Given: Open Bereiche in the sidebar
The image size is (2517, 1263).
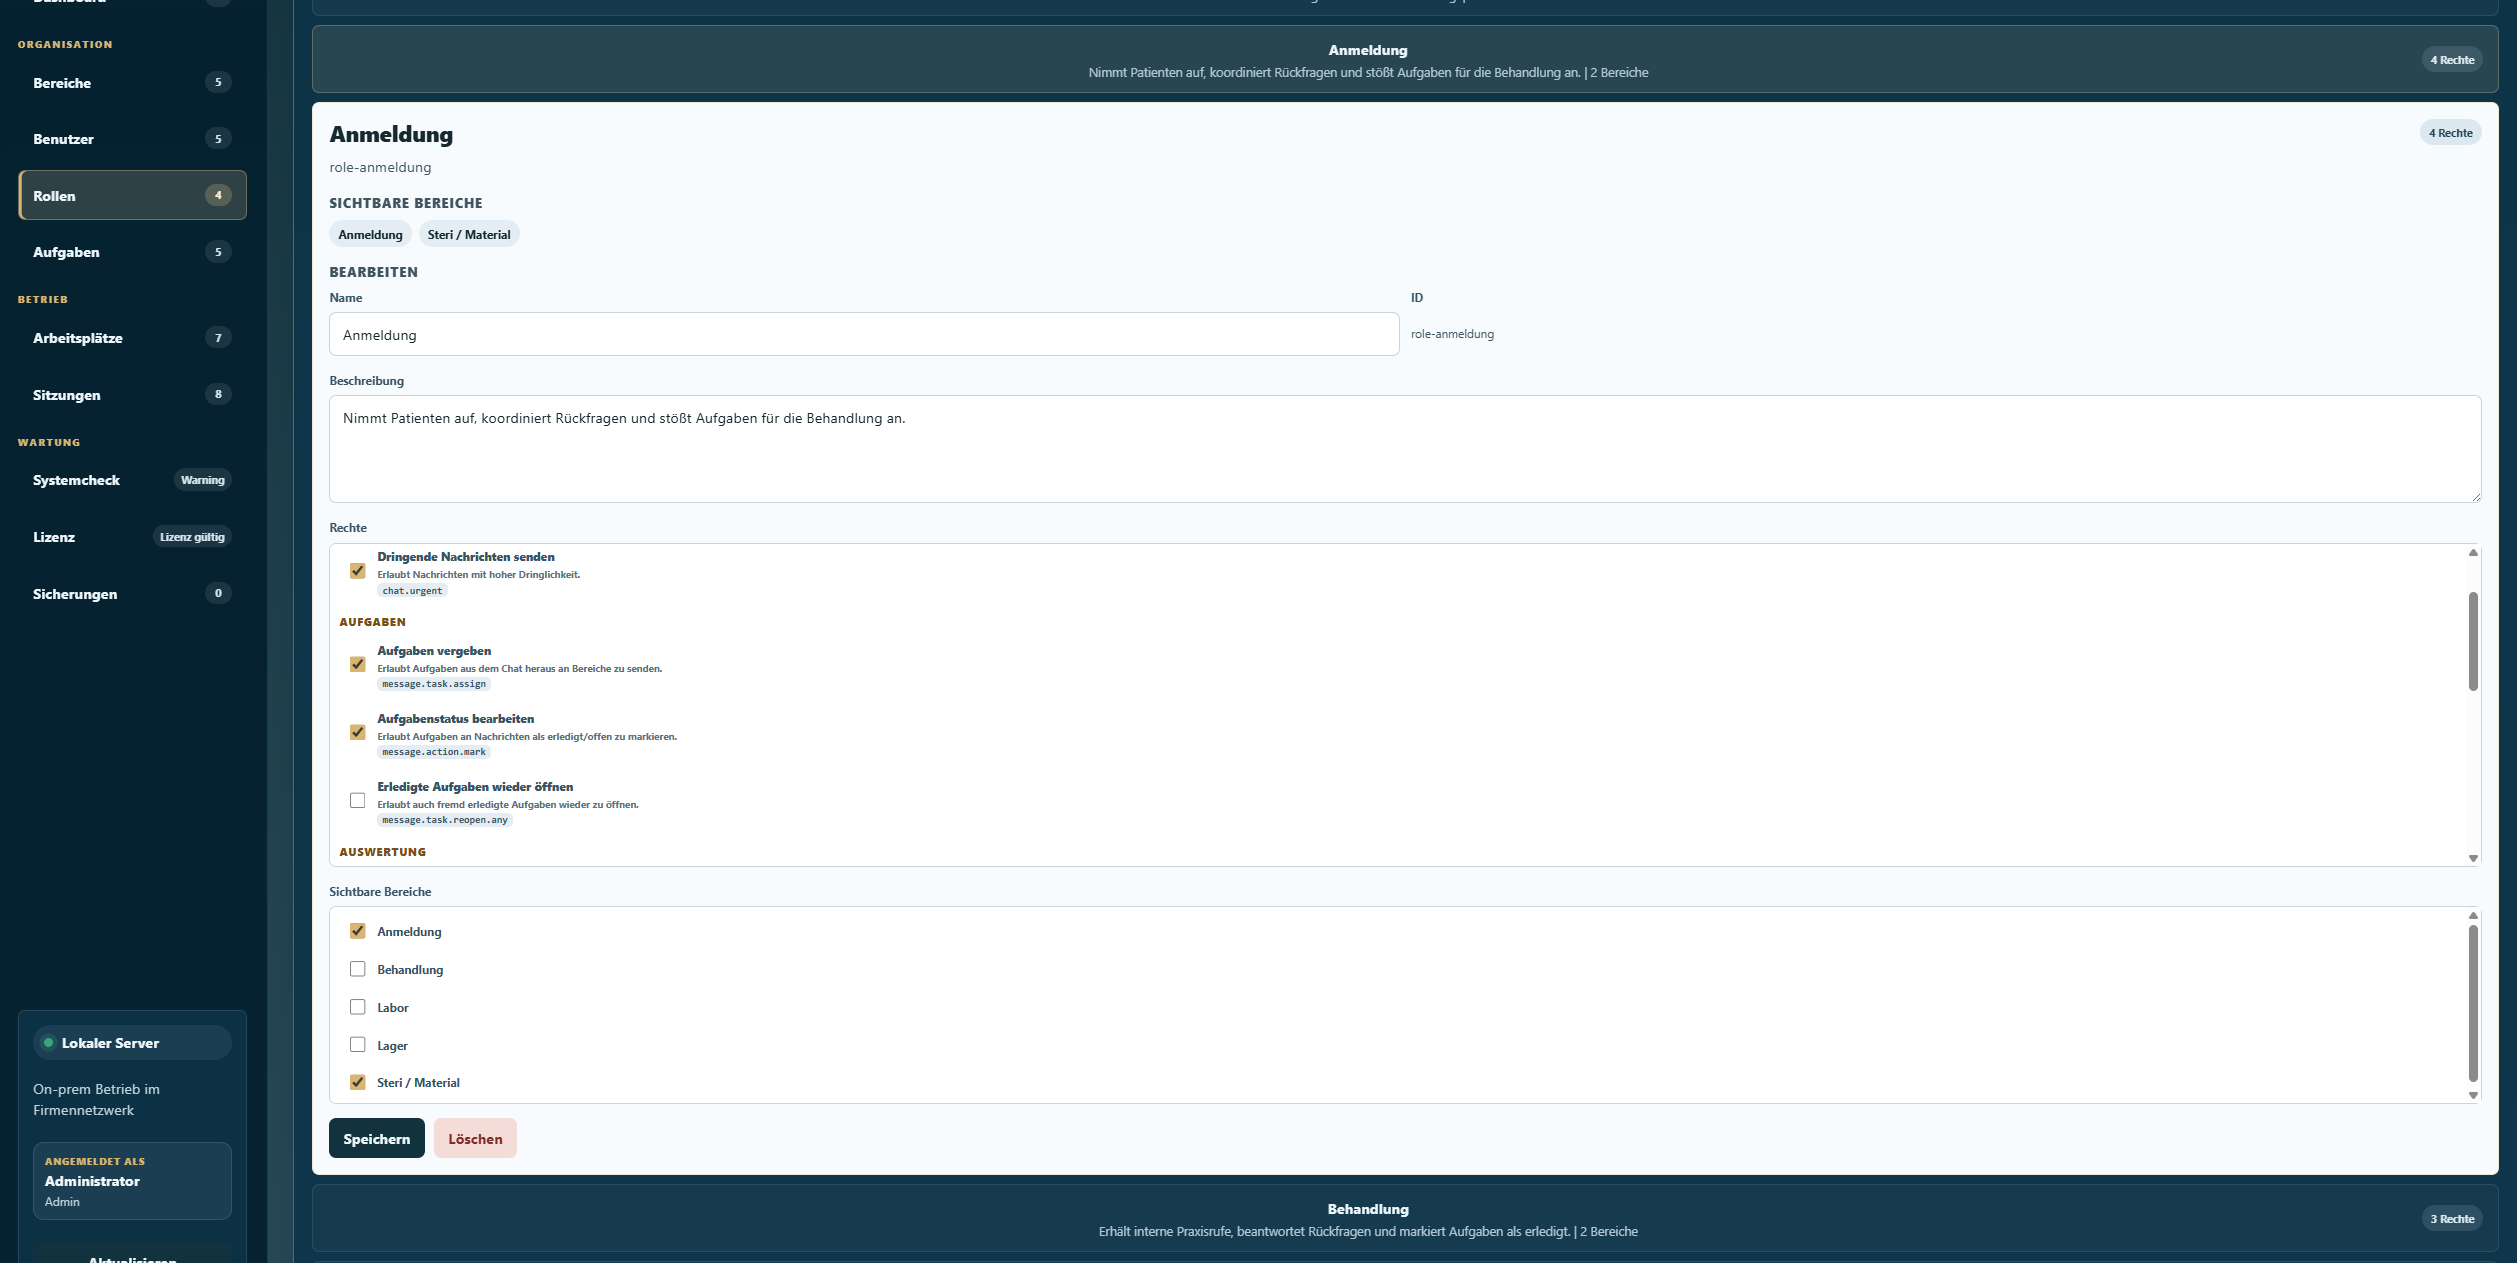Looking at the screenshot, I should click(132, 83).
